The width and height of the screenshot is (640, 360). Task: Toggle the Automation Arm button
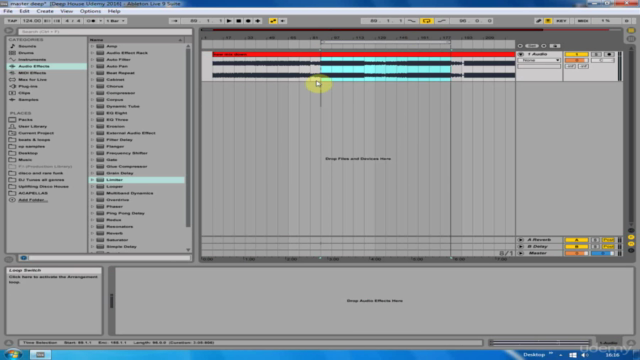(x=273, y=21)
